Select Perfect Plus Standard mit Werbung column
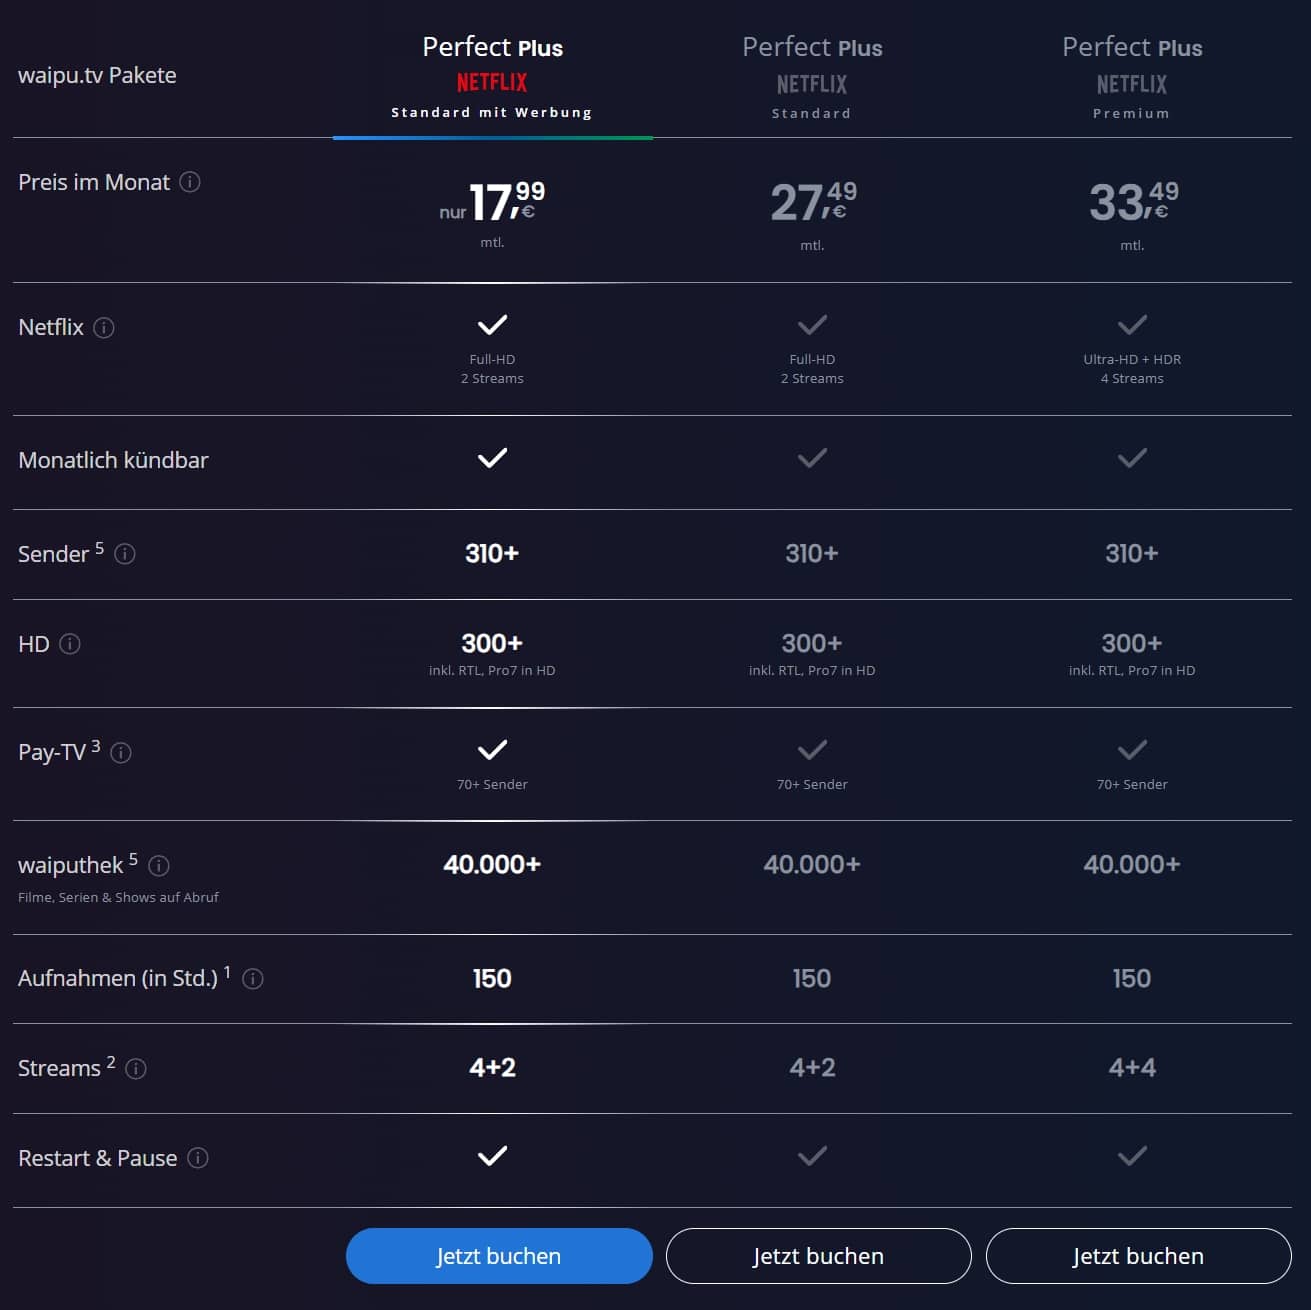 pos(492,76)
